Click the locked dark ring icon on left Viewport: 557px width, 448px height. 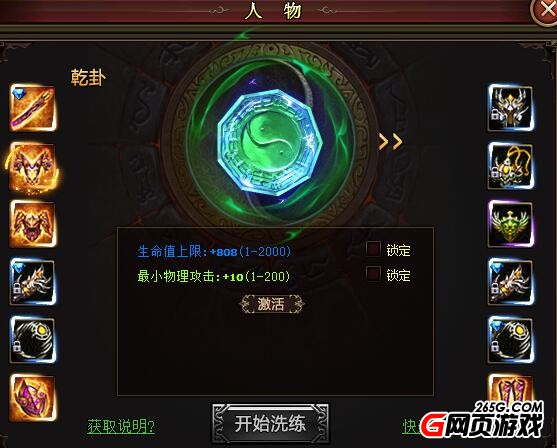pyautogui.click(x=33, y=340)
